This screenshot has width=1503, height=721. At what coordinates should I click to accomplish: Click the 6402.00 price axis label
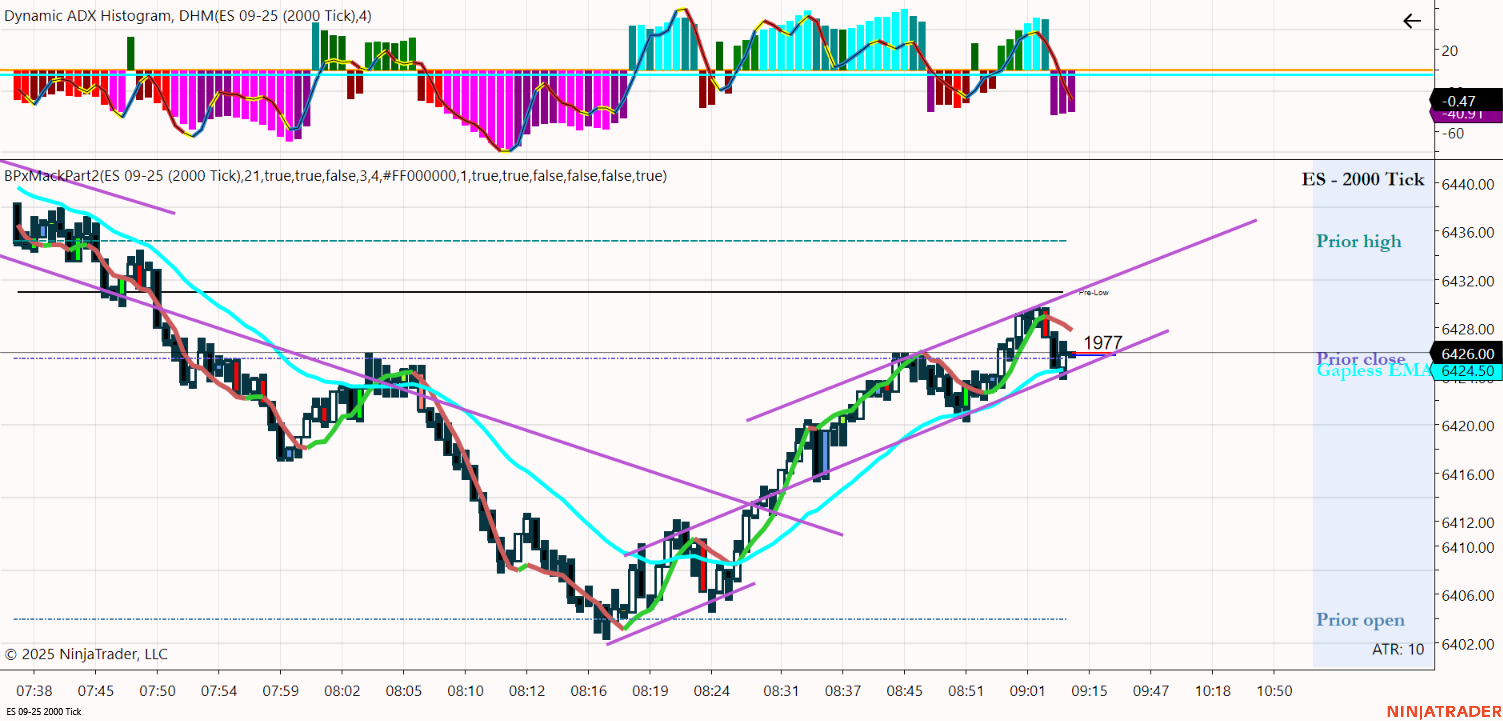pyautogui.click(x=1468, y=643)
